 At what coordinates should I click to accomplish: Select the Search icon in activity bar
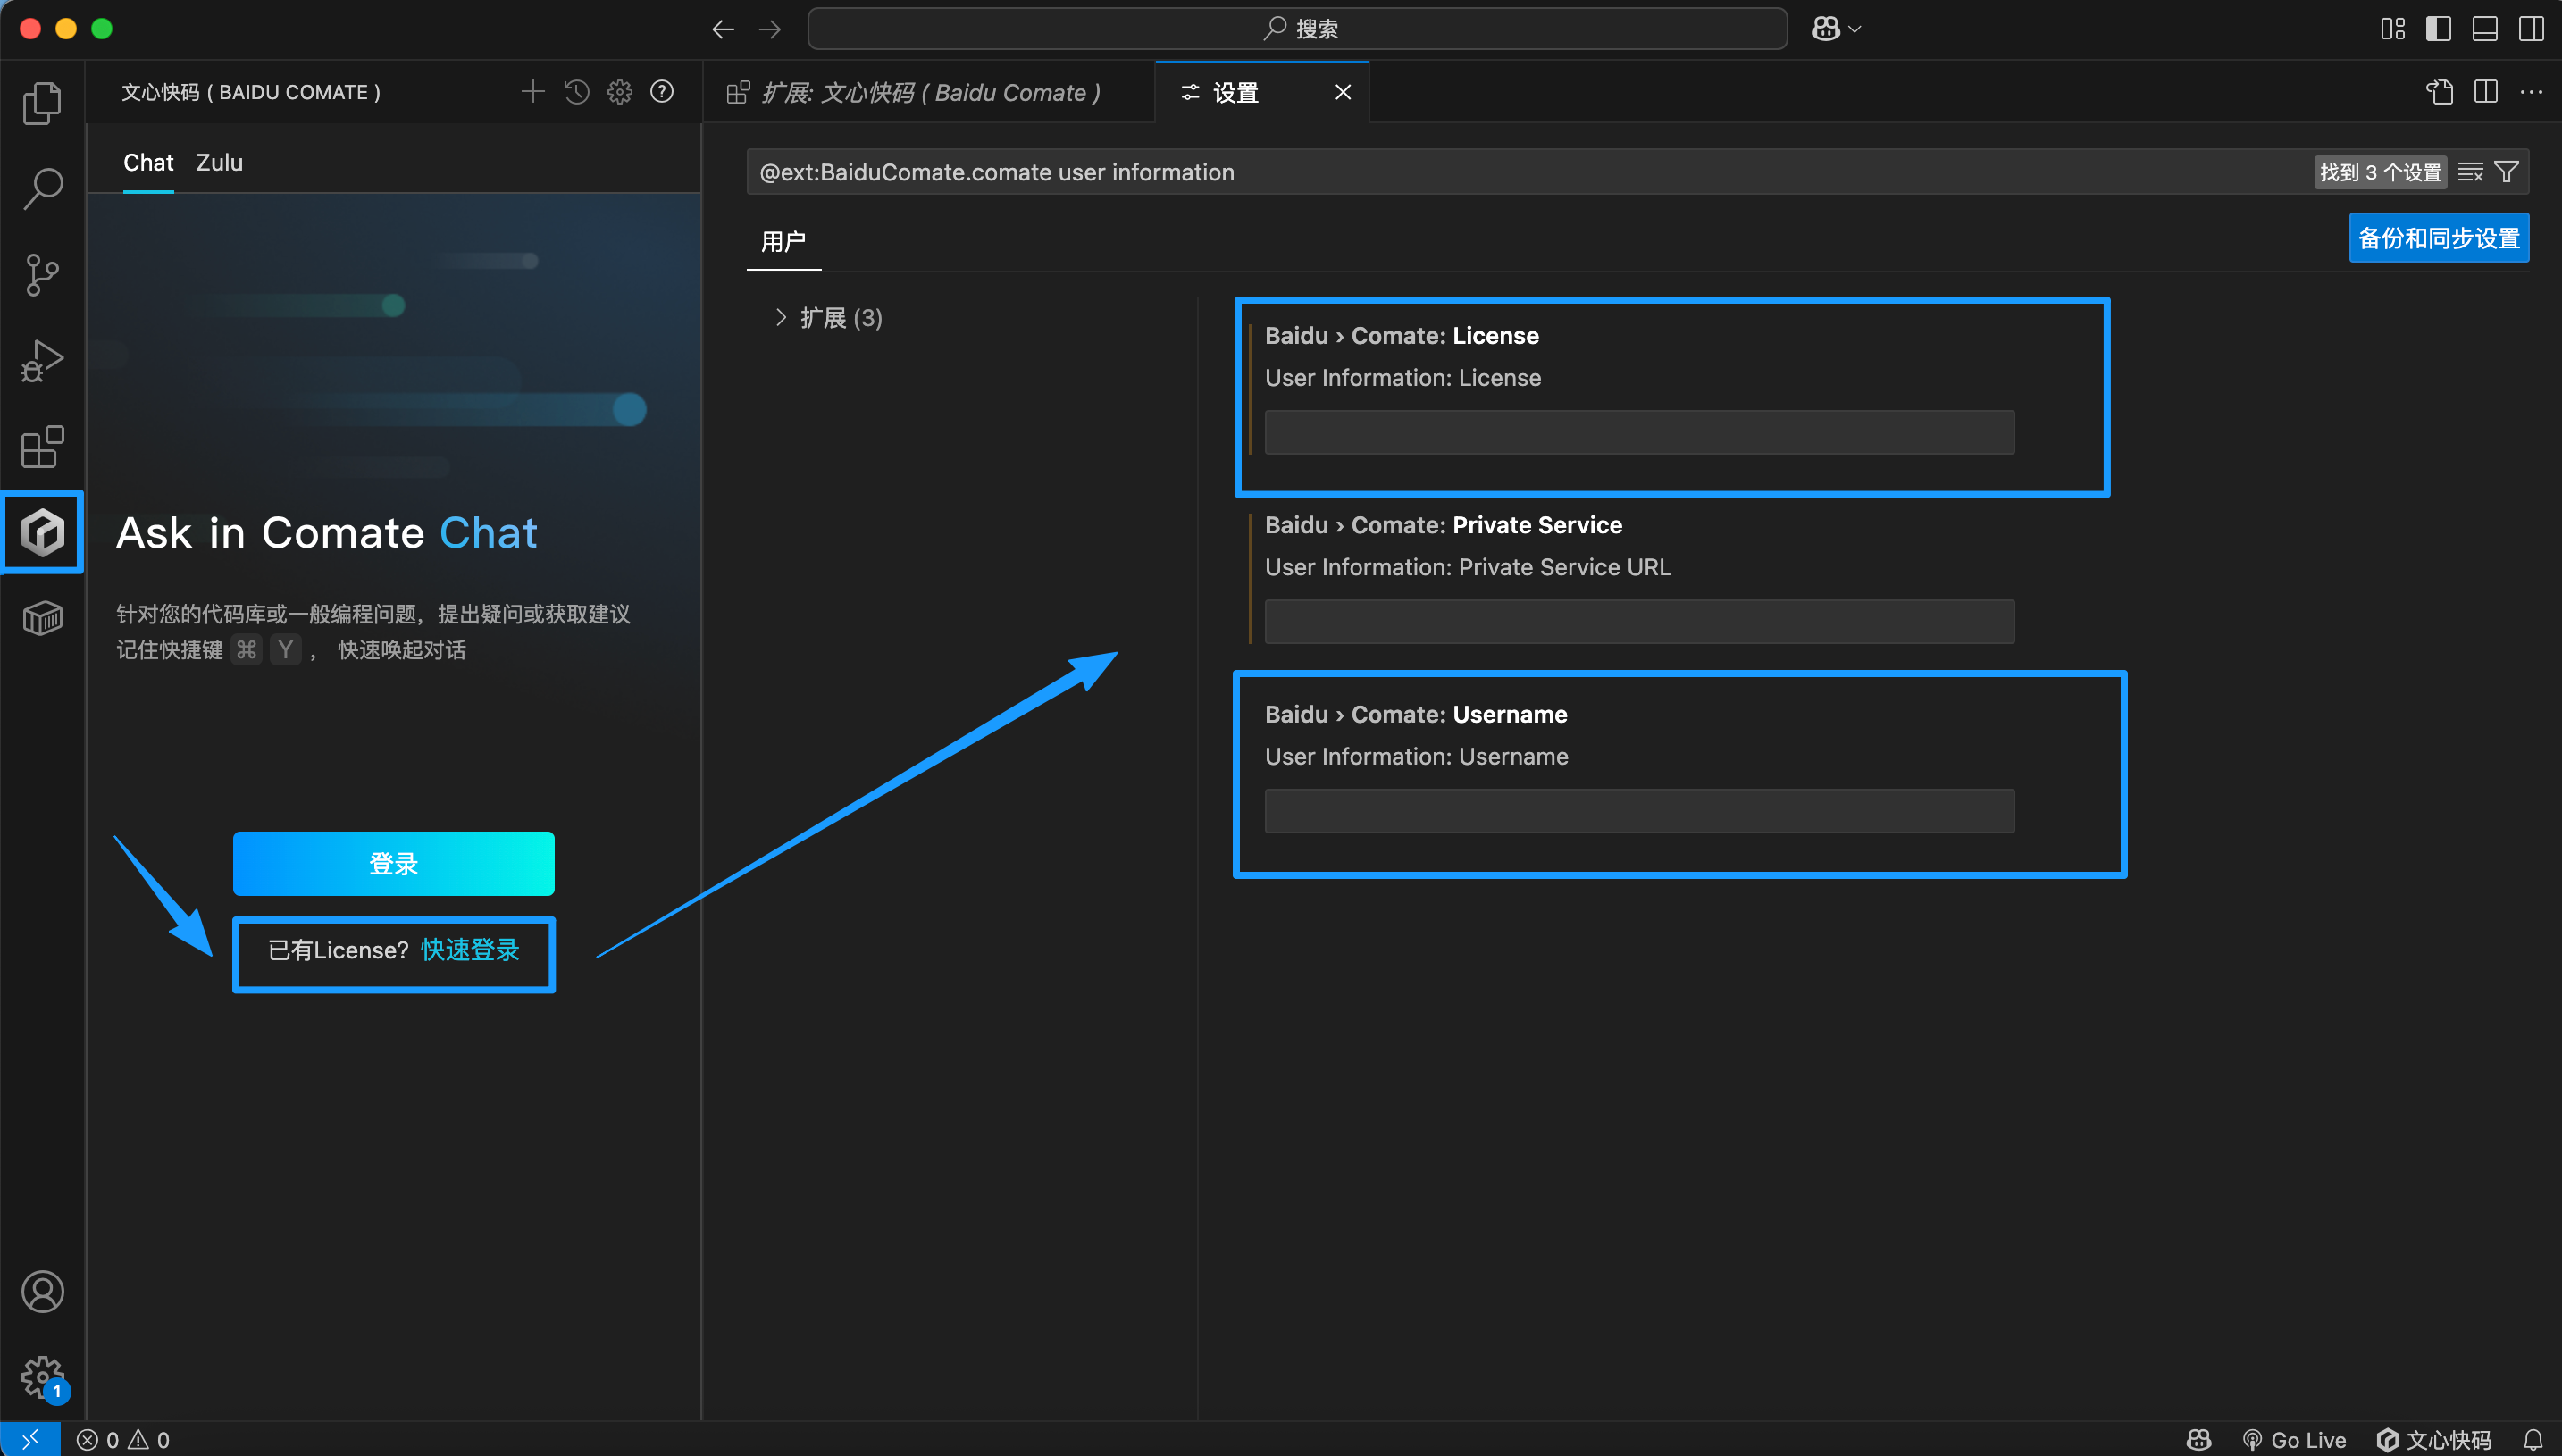(x=42, y=188)
